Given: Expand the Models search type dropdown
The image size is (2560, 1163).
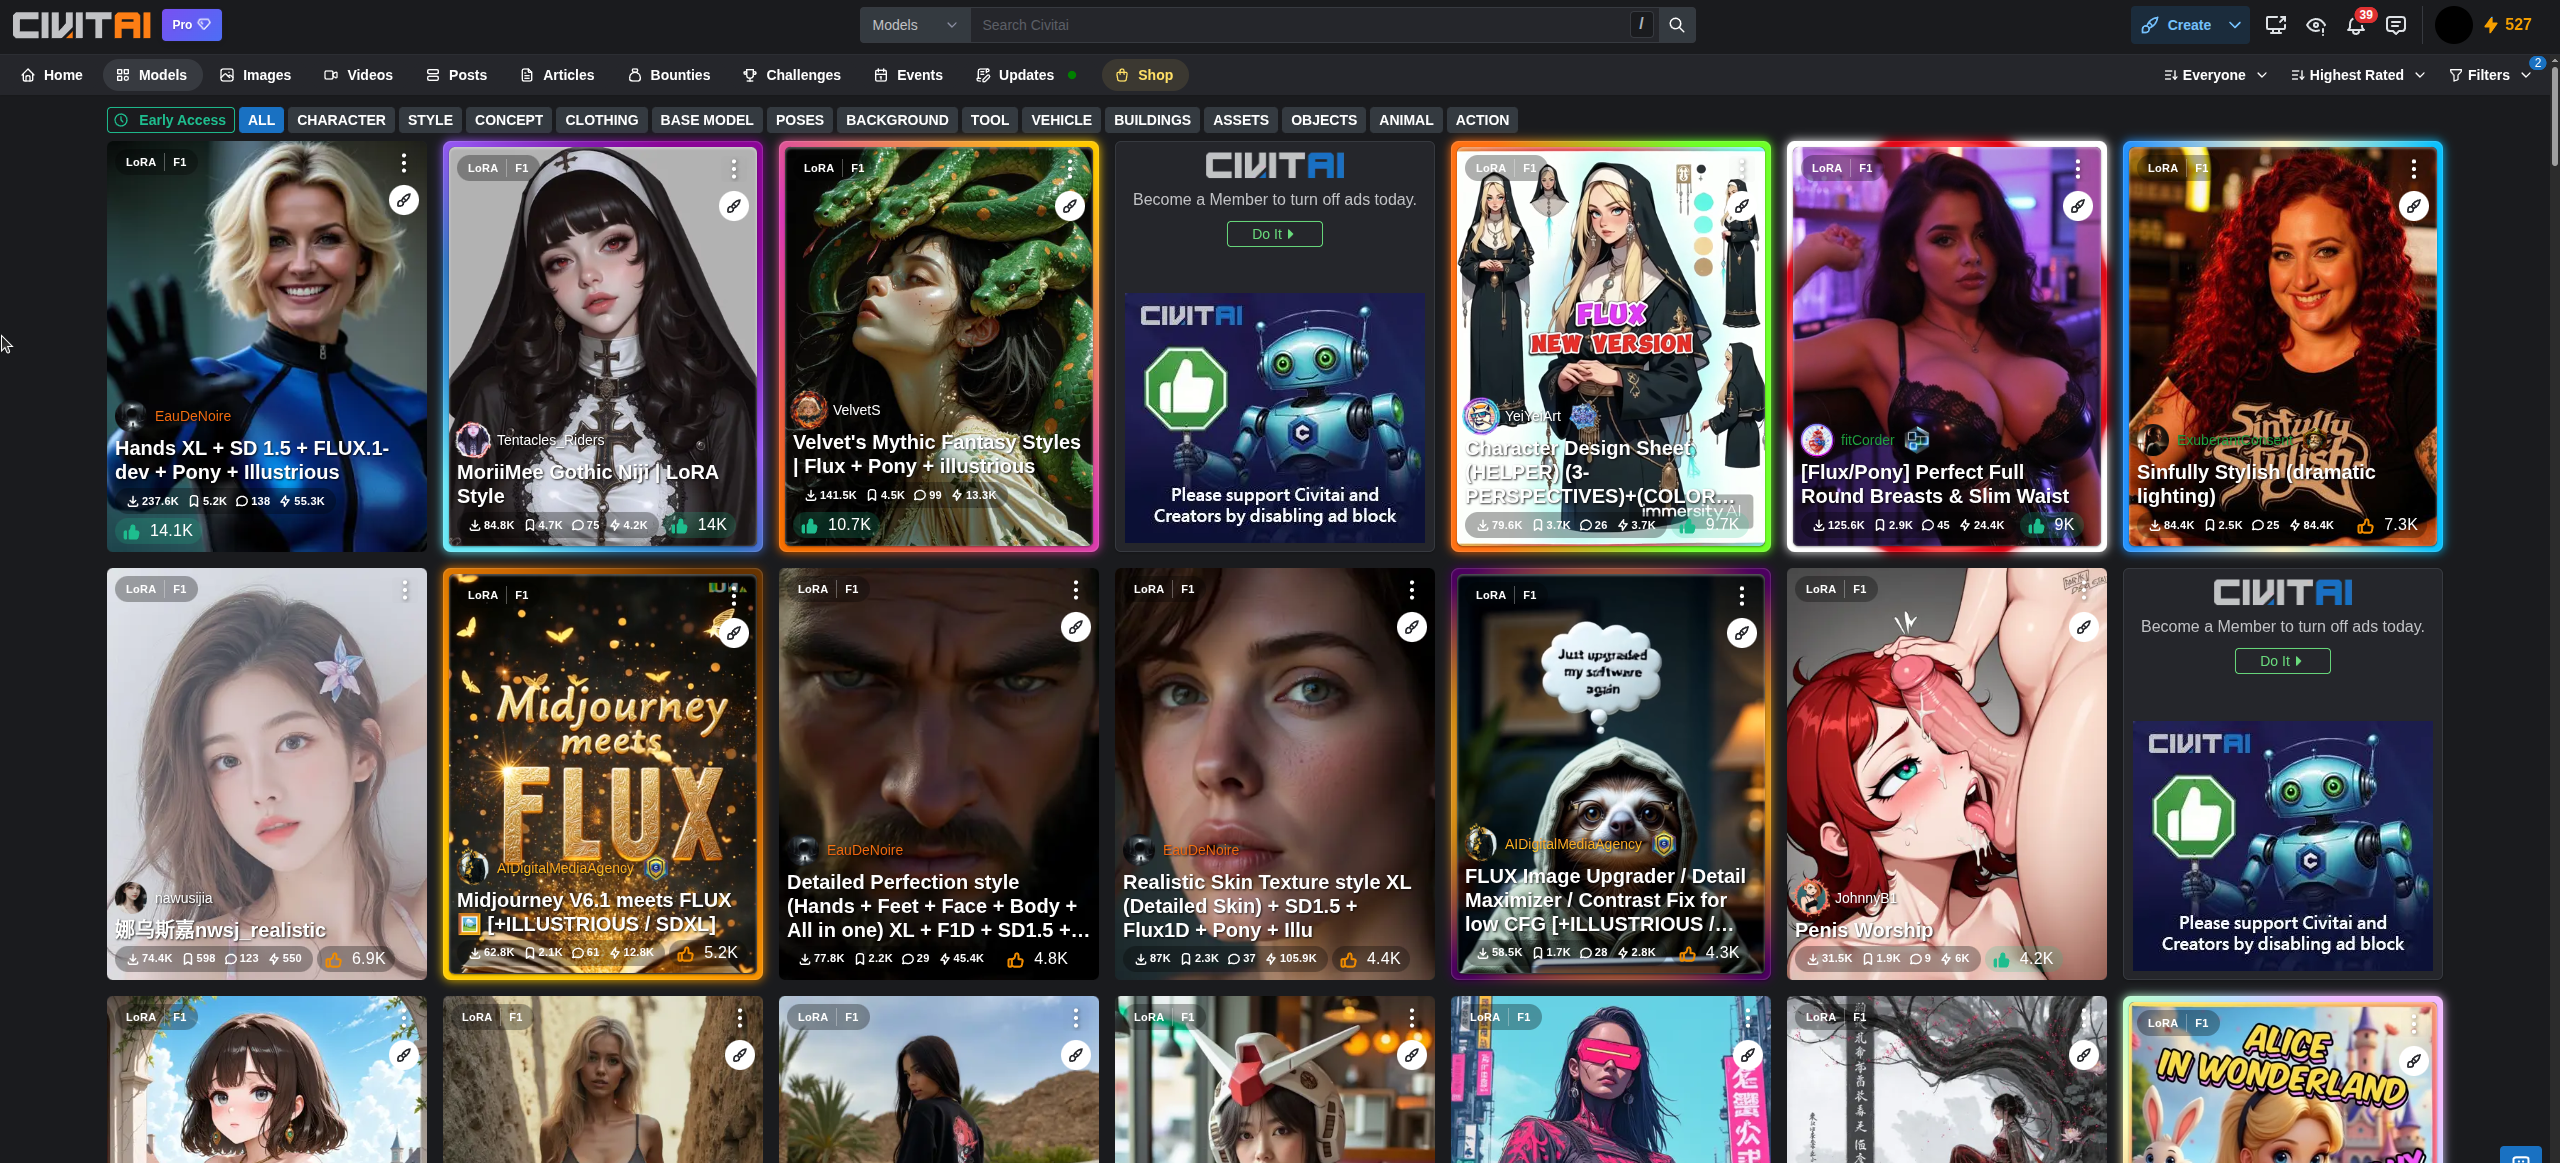Looking at the screenshot, I should tap(914, 25).
